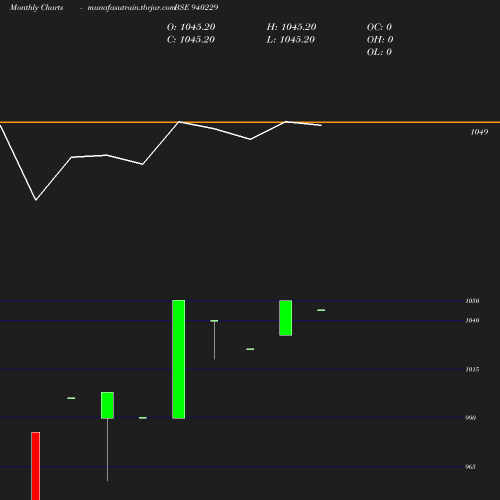This screenshot has width=500, height=500.
Task: Click the Monthly Charts title text
Action: click(x=37, y=7)
